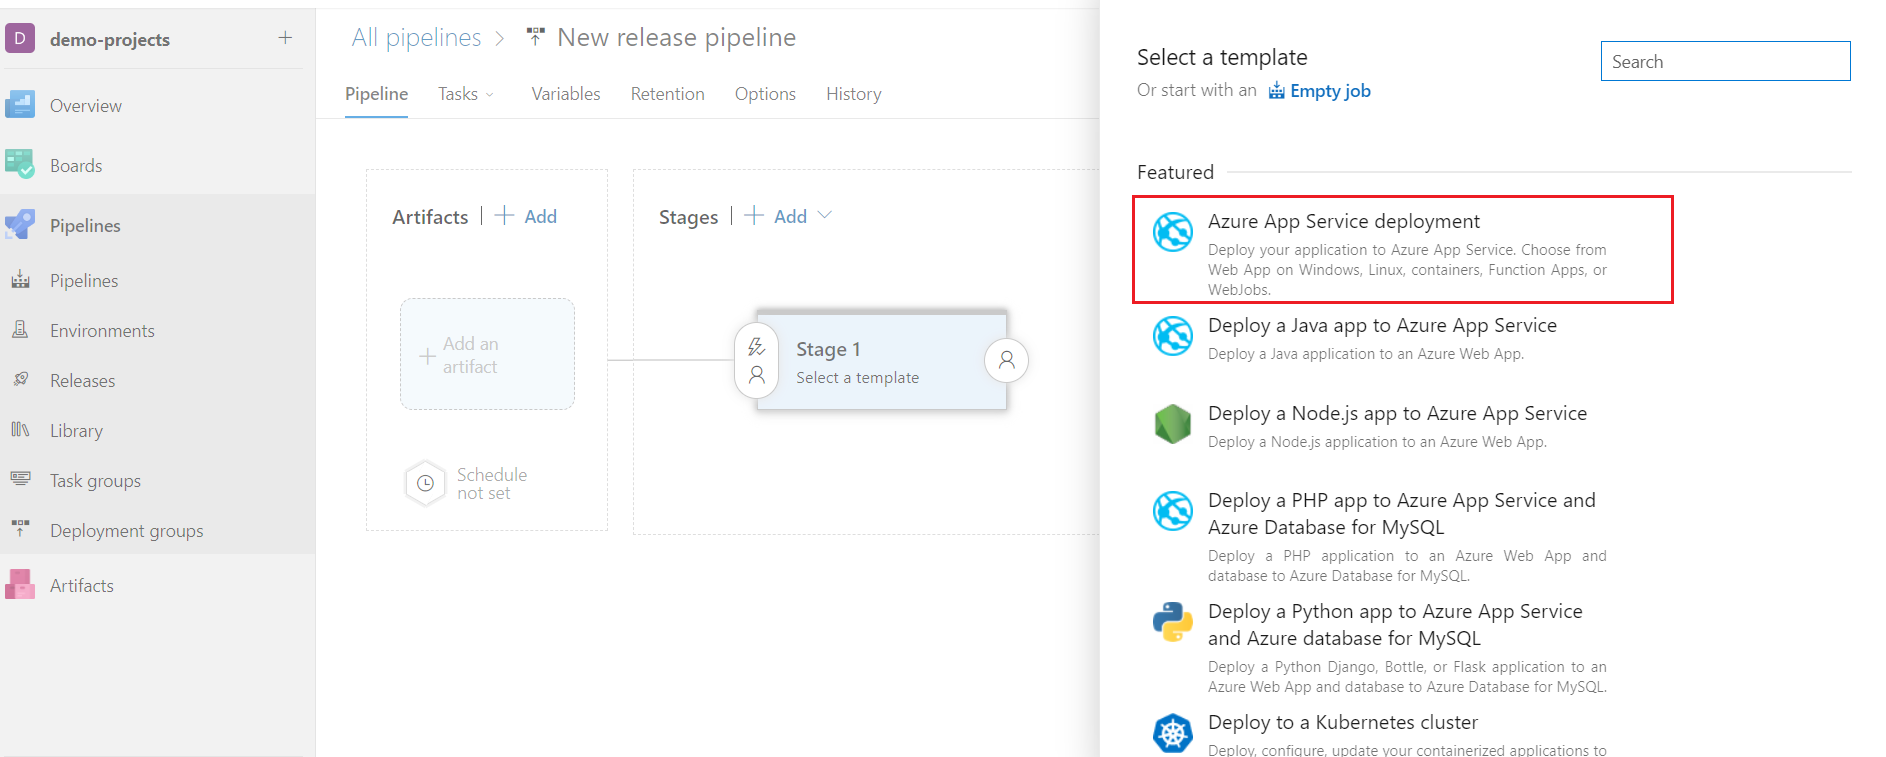Image resolution: width=1886 pixels, height=757 pixels.
Task: Click Add next to Stages
Action: (x=790, y=216)
